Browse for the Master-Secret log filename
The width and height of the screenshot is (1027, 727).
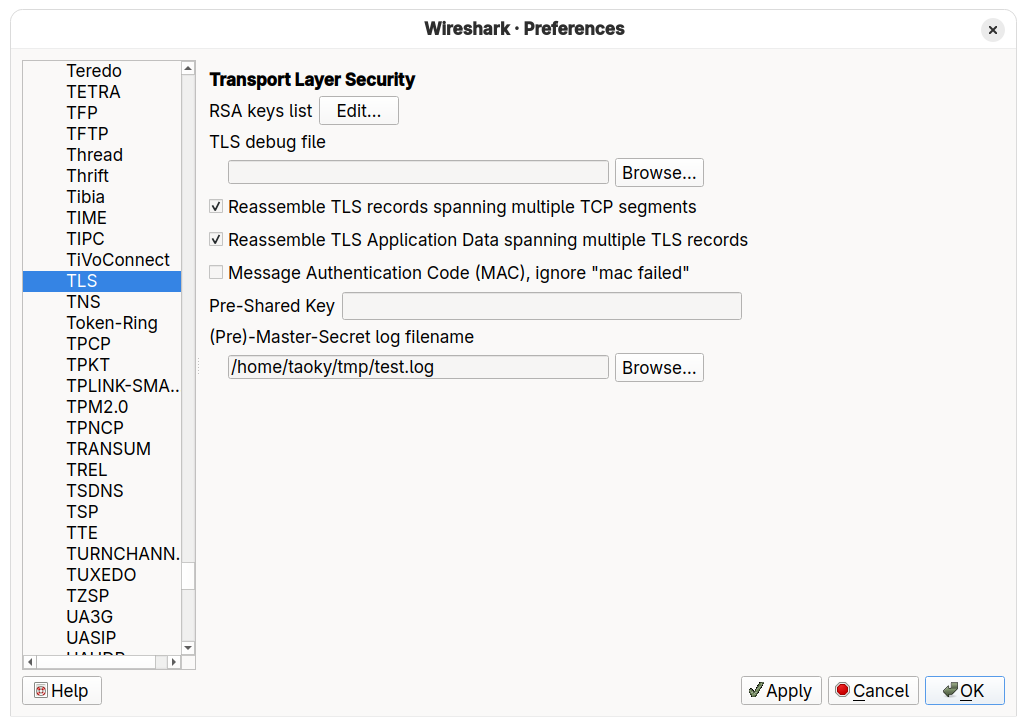point(658,367)
